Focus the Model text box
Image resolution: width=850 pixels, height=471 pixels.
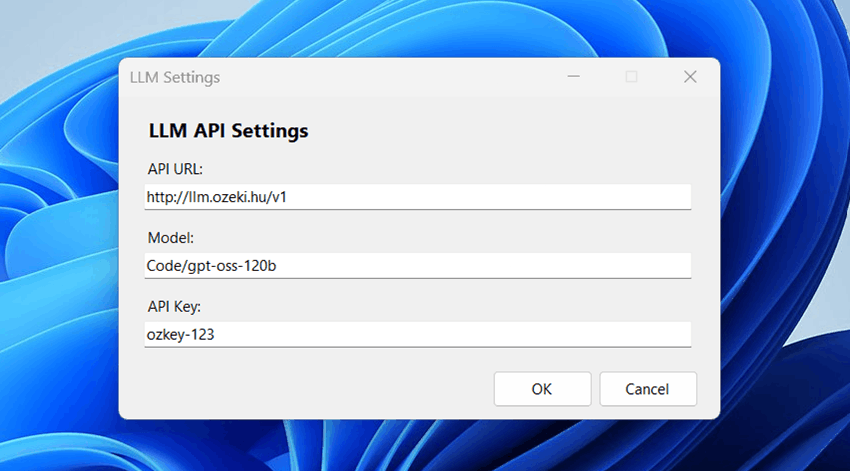417,266
